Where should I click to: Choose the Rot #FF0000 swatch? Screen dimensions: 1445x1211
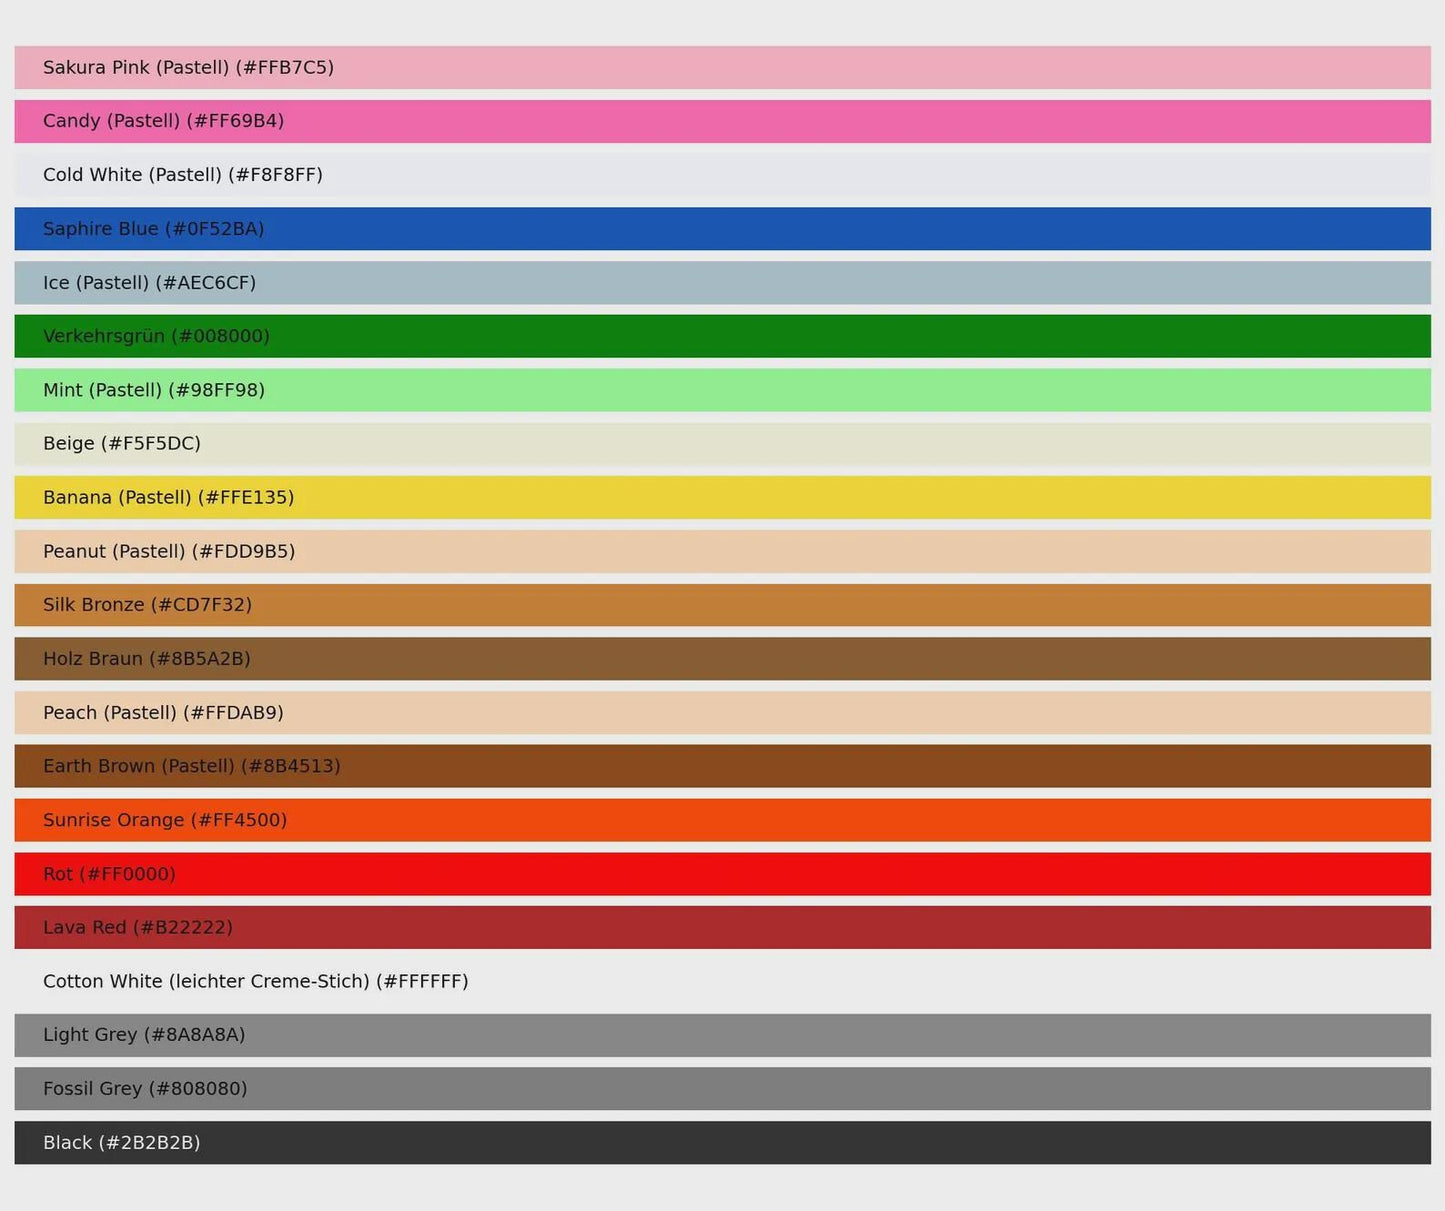click(722, 874)
